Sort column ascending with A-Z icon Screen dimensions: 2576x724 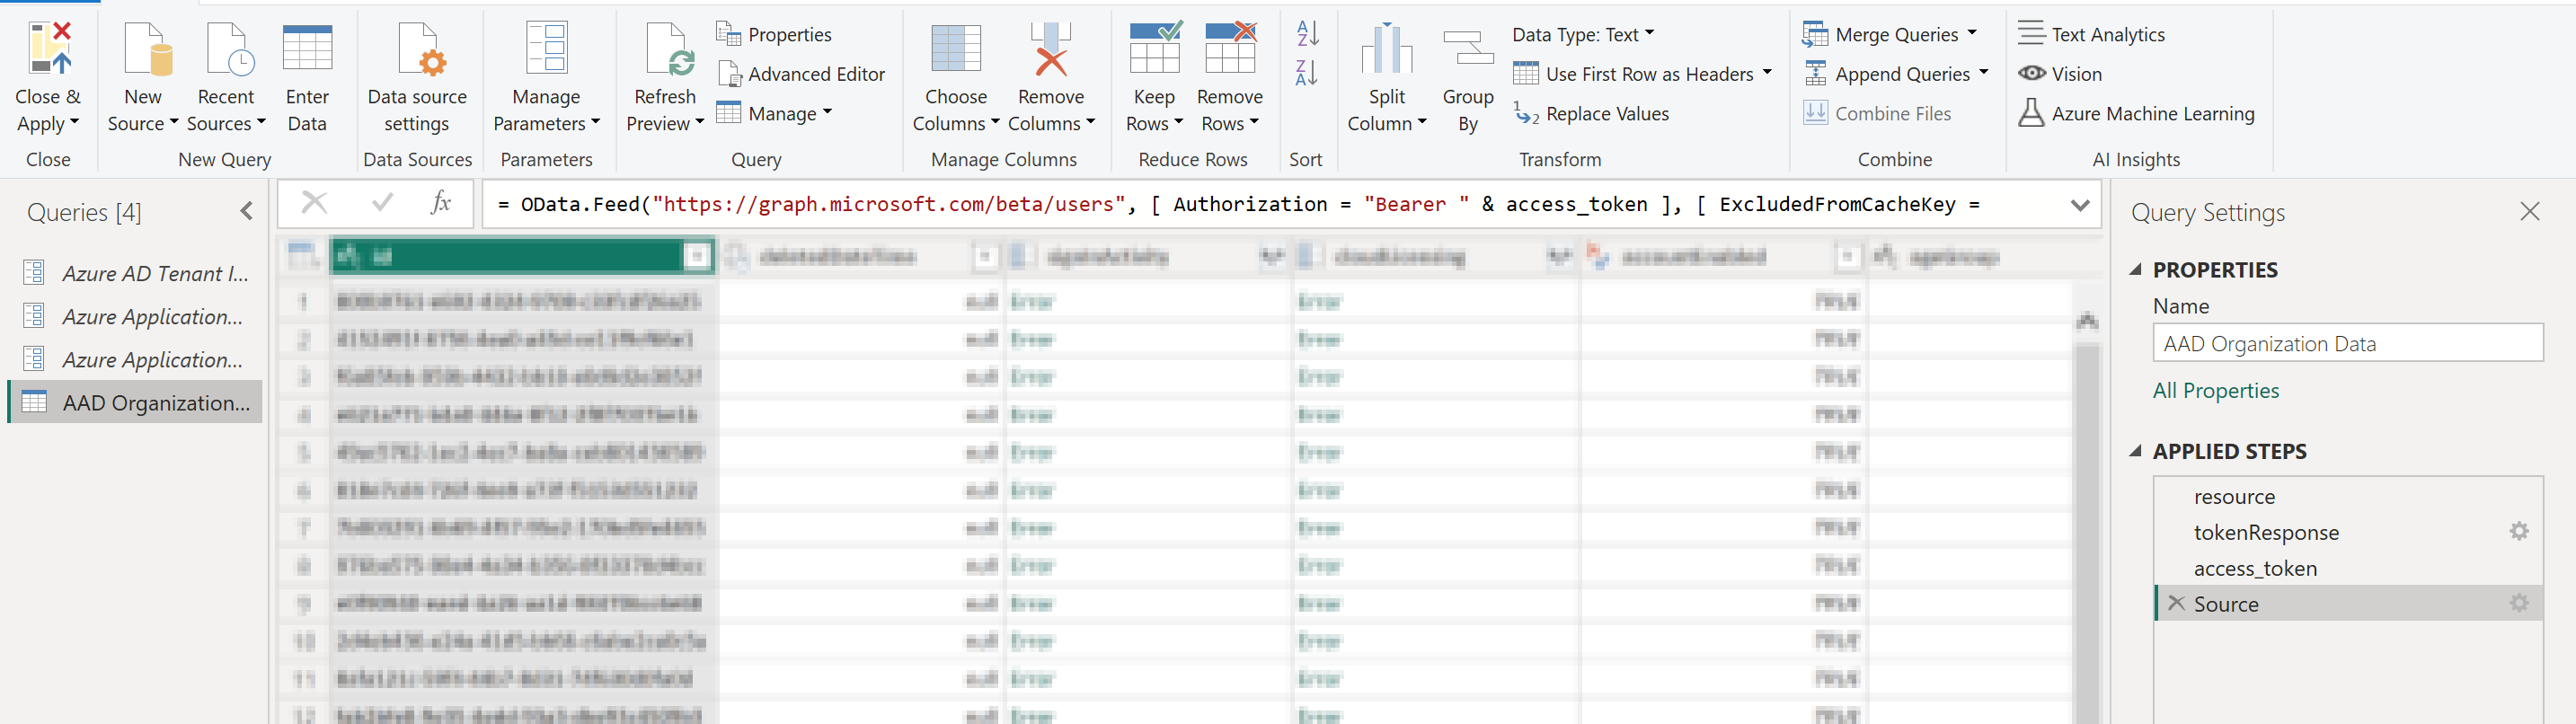coord(1307,34)
